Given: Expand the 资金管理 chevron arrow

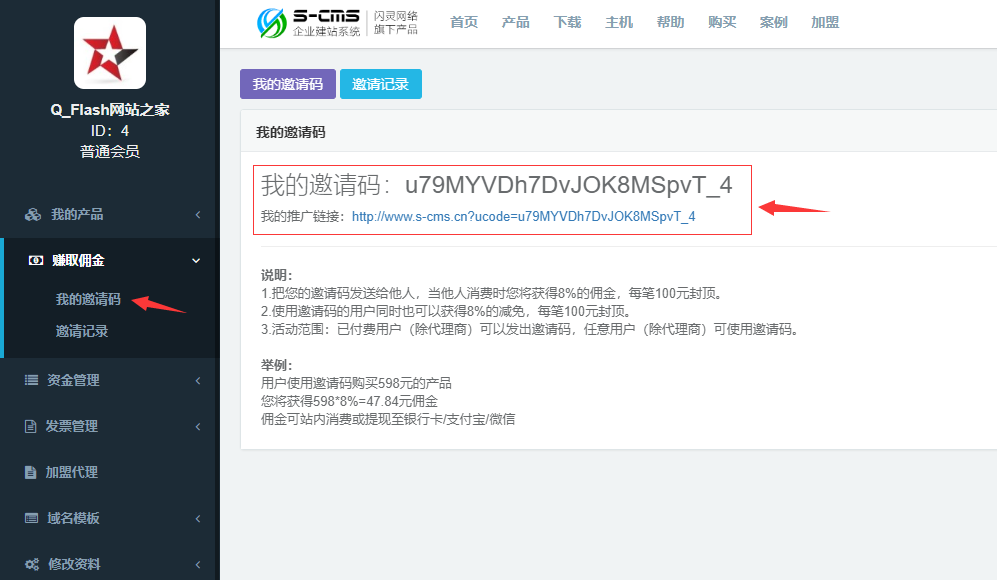Looking at the screenshot, I should tap(197, 380).
